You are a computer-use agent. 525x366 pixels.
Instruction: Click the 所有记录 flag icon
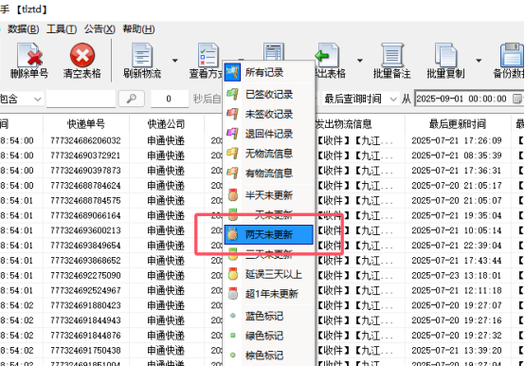(233, 72)
